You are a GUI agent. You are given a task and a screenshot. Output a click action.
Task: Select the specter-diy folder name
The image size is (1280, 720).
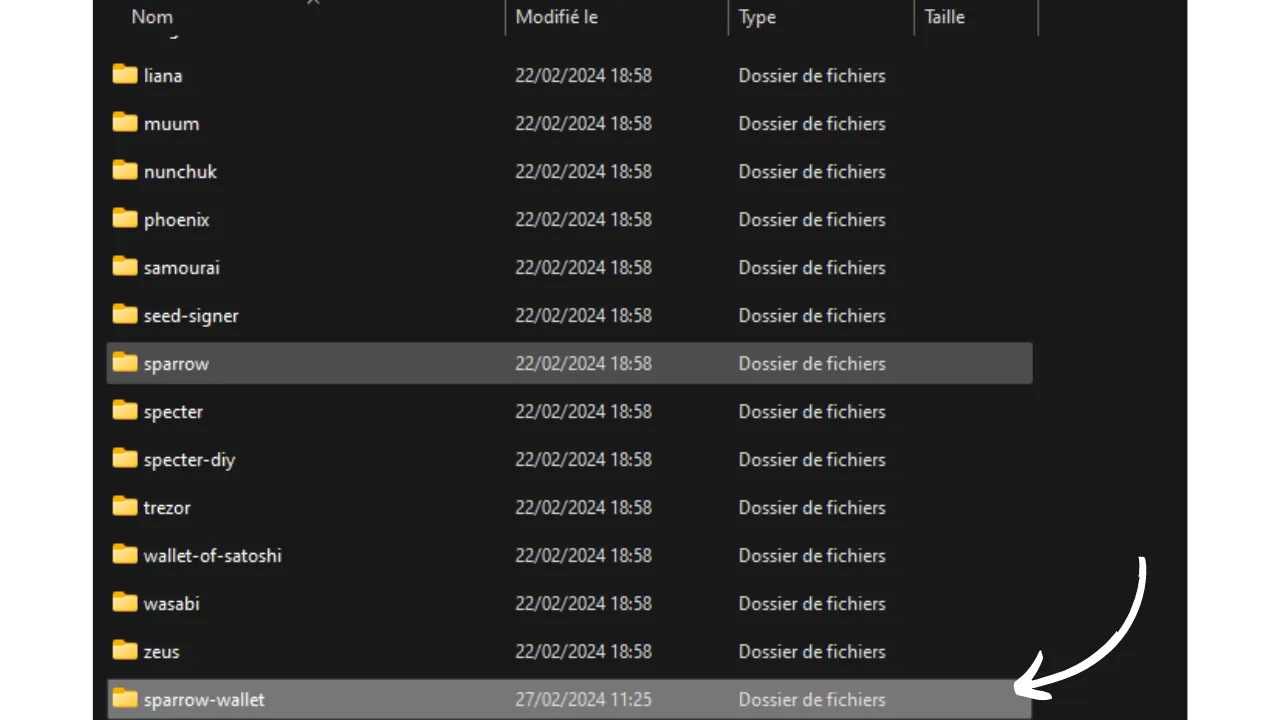point(189,460)
